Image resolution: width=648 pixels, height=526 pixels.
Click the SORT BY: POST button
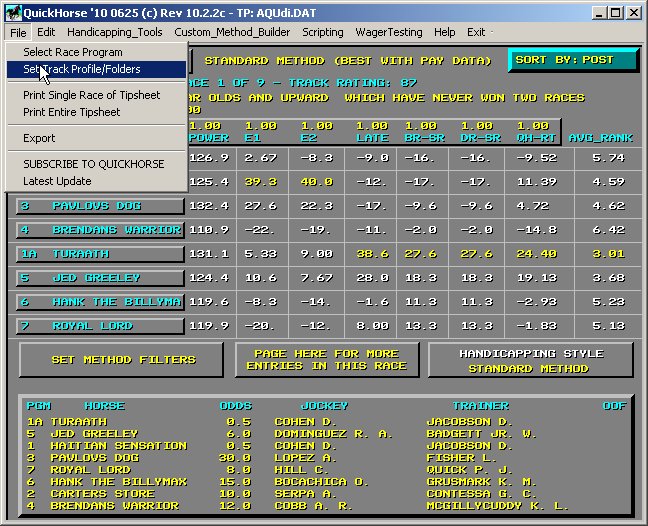(574, 60)
